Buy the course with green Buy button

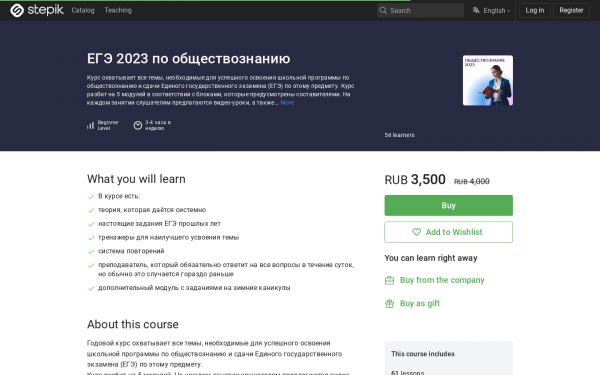coord(448,205)
